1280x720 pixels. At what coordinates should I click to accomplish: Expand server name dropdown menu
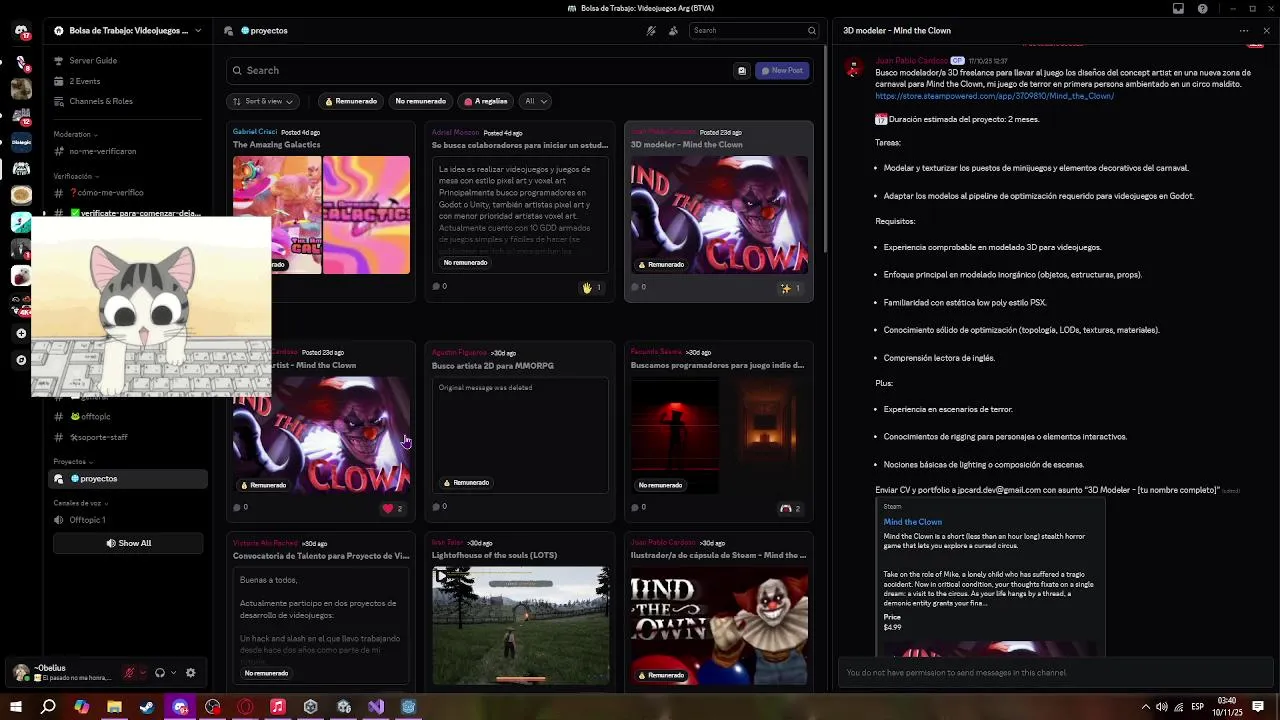coord(198,31)
